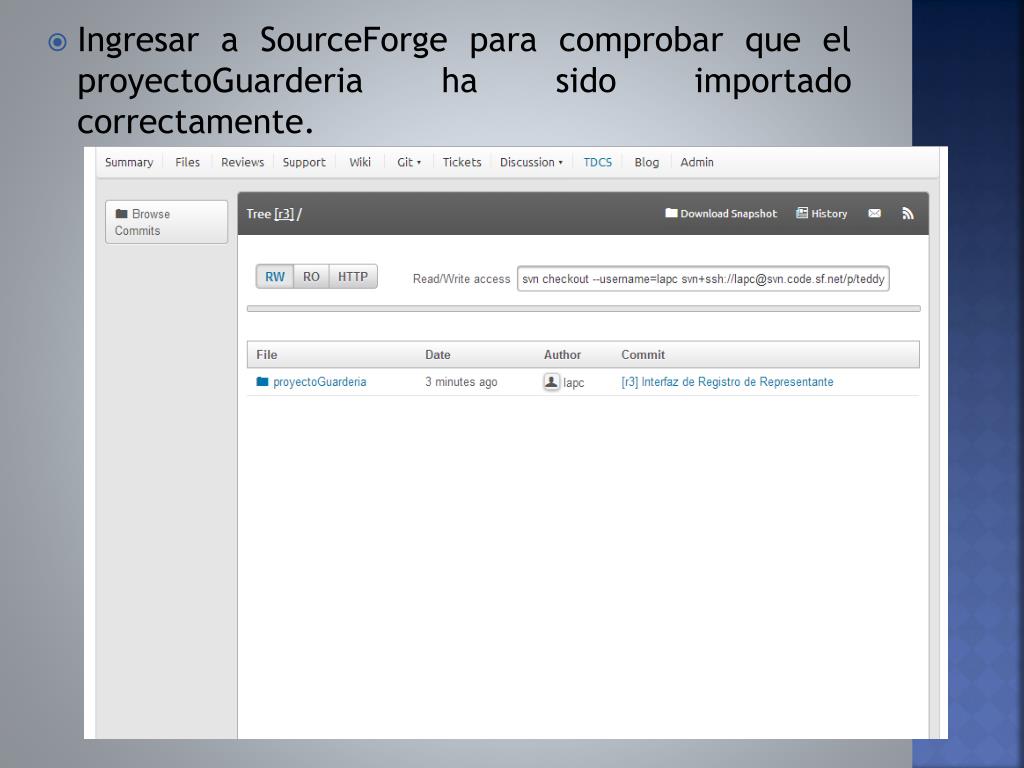Click the '3 minutes ago' date cell
This screenshot has width=1024, height=768.
point(461,381)
